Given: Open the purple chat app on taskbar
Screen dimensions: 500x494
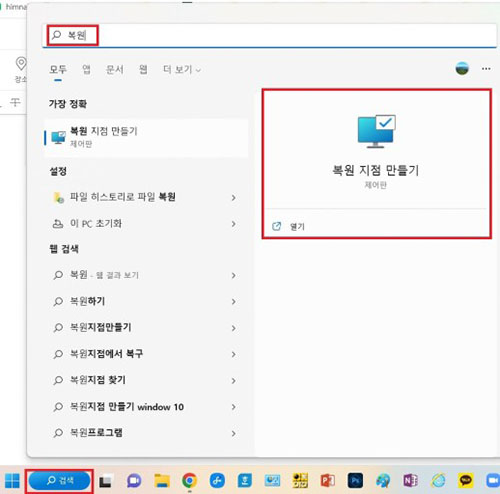Looking at the screenshot, I should 134,481.
